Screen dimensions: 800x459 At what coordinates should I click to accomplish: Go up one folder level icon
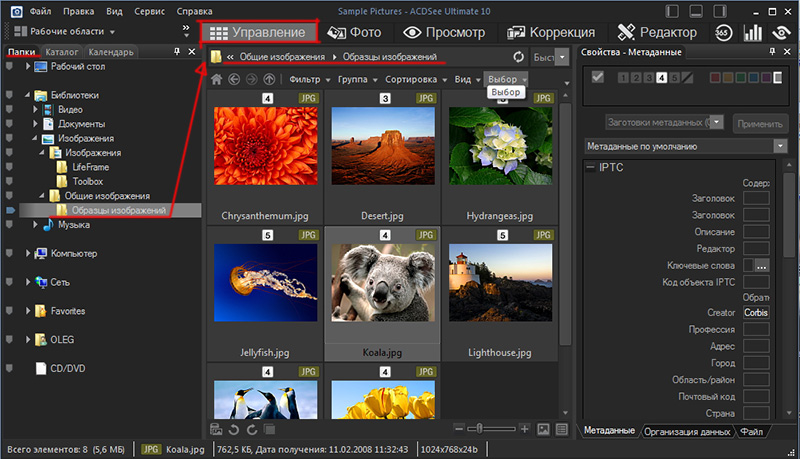click(269, 79)
